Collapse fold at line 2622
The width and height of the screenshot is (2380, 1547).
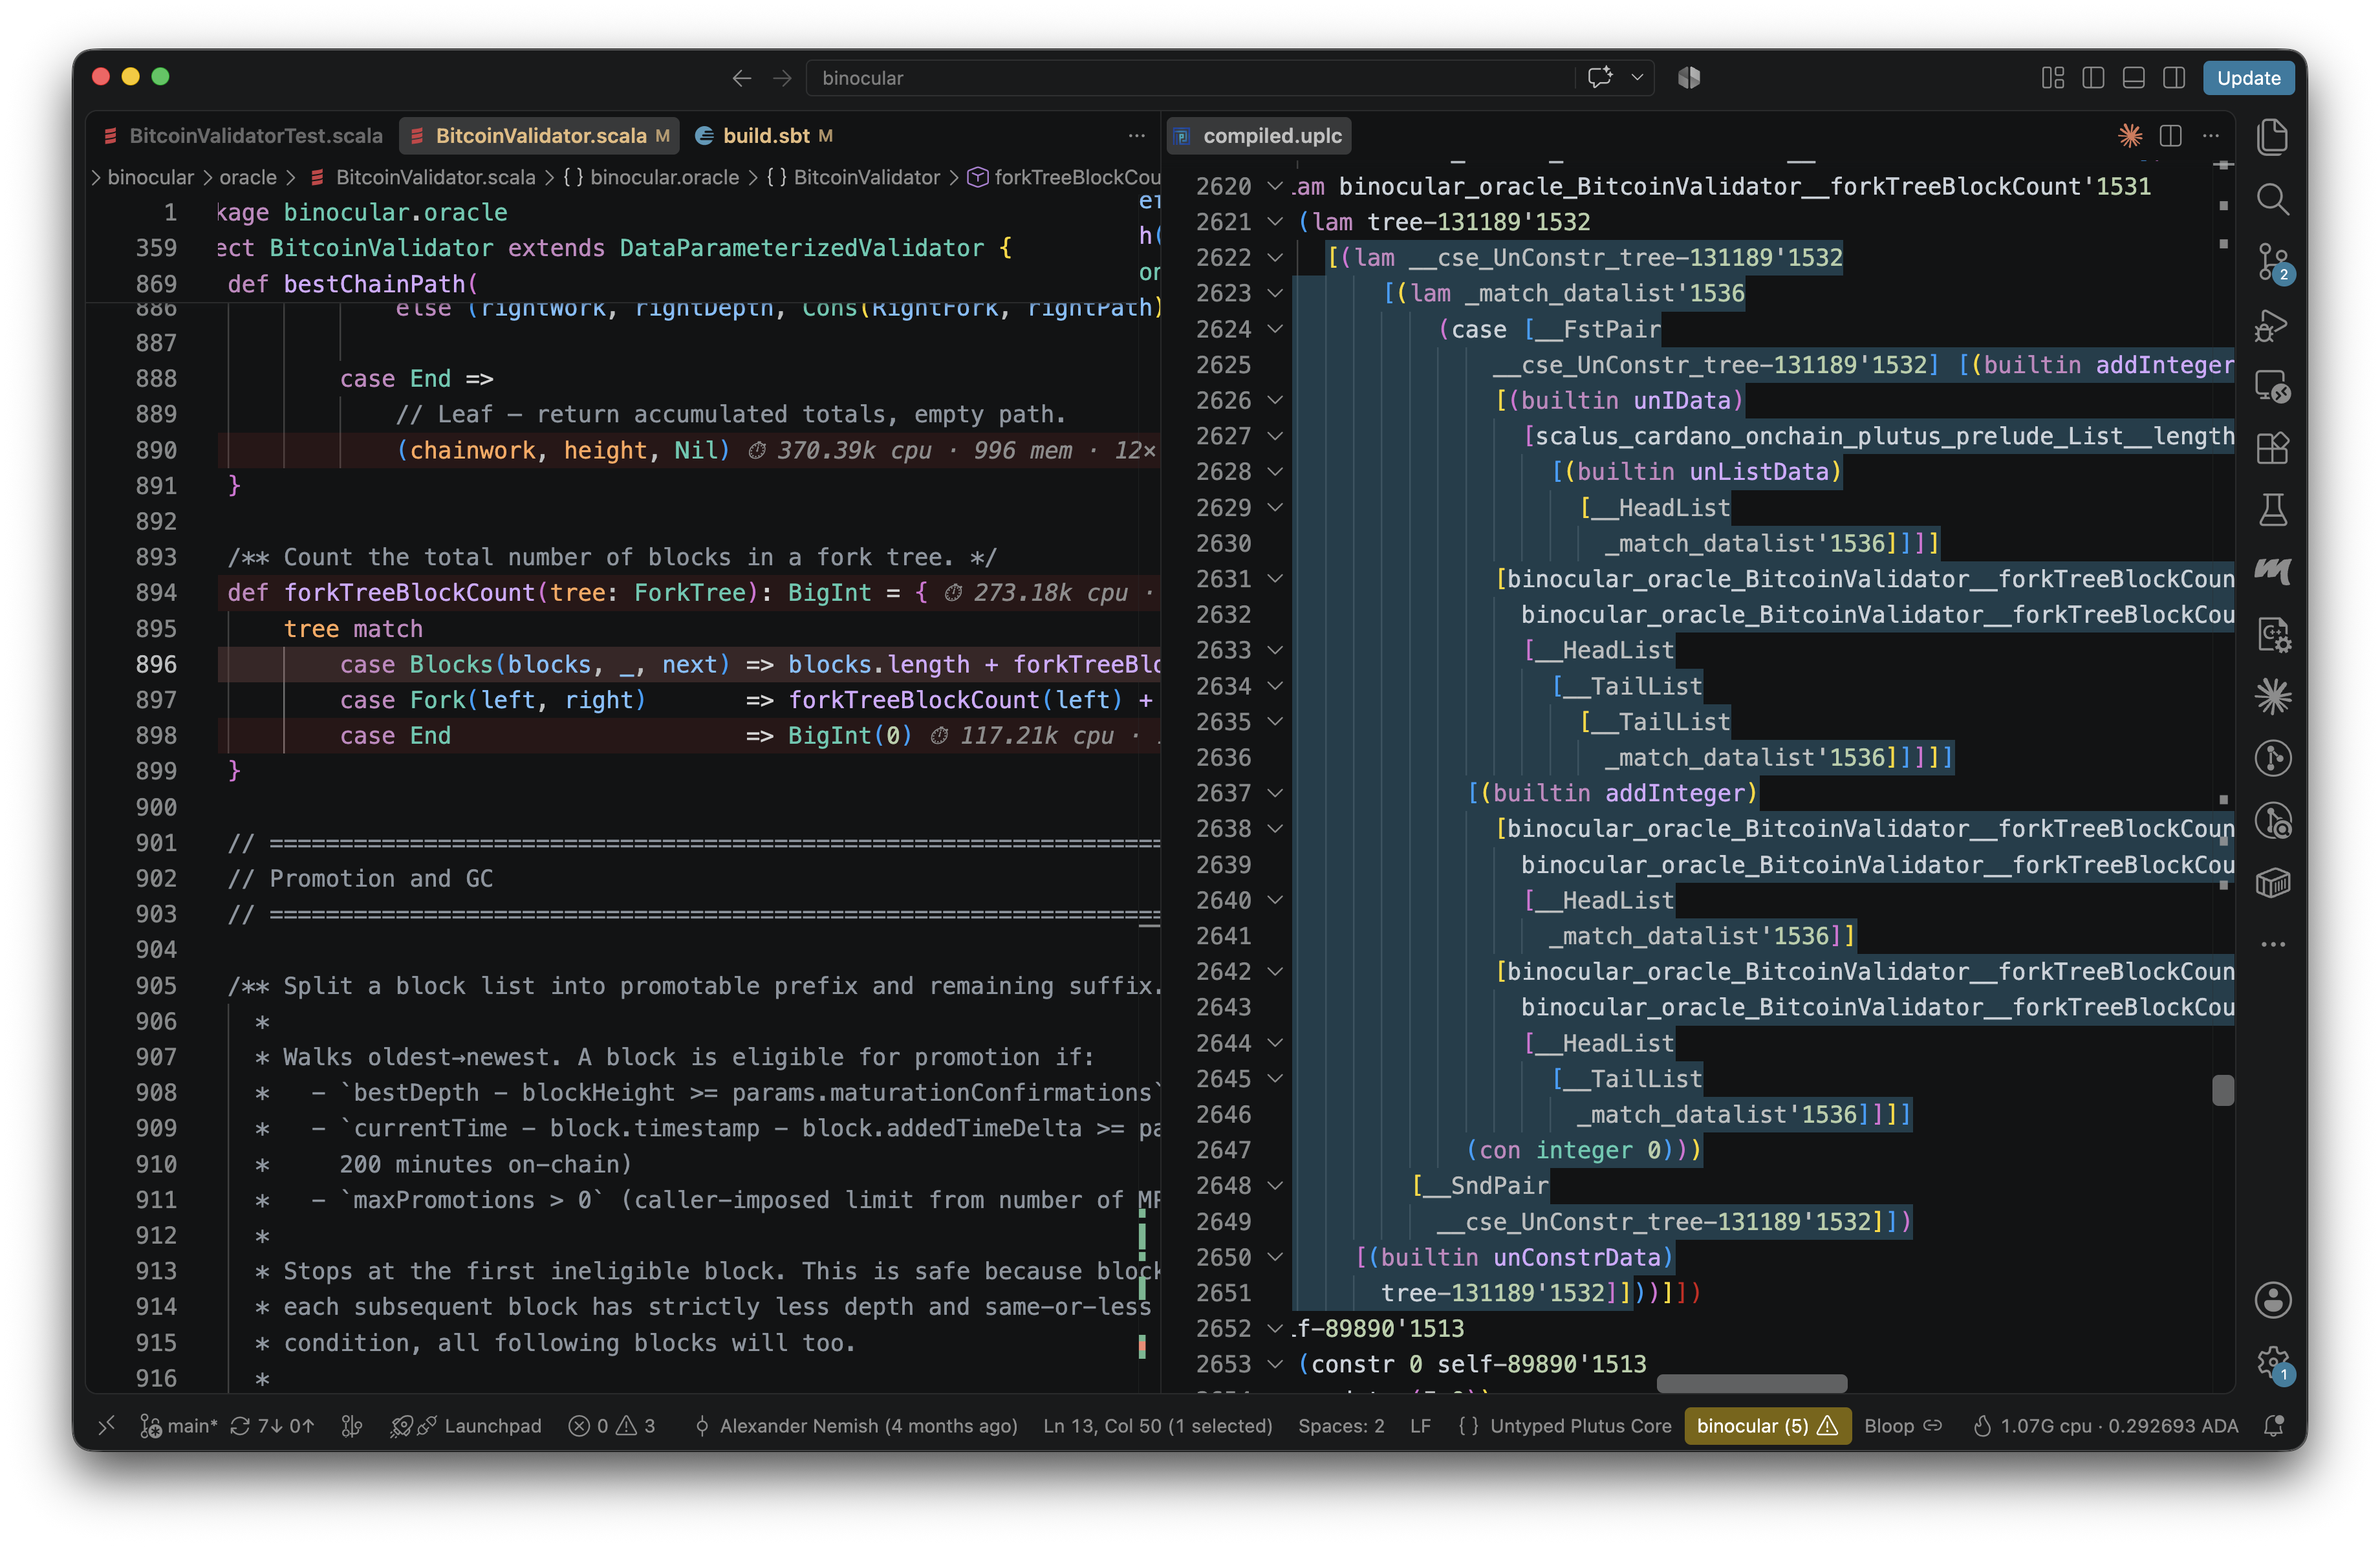1275,258
